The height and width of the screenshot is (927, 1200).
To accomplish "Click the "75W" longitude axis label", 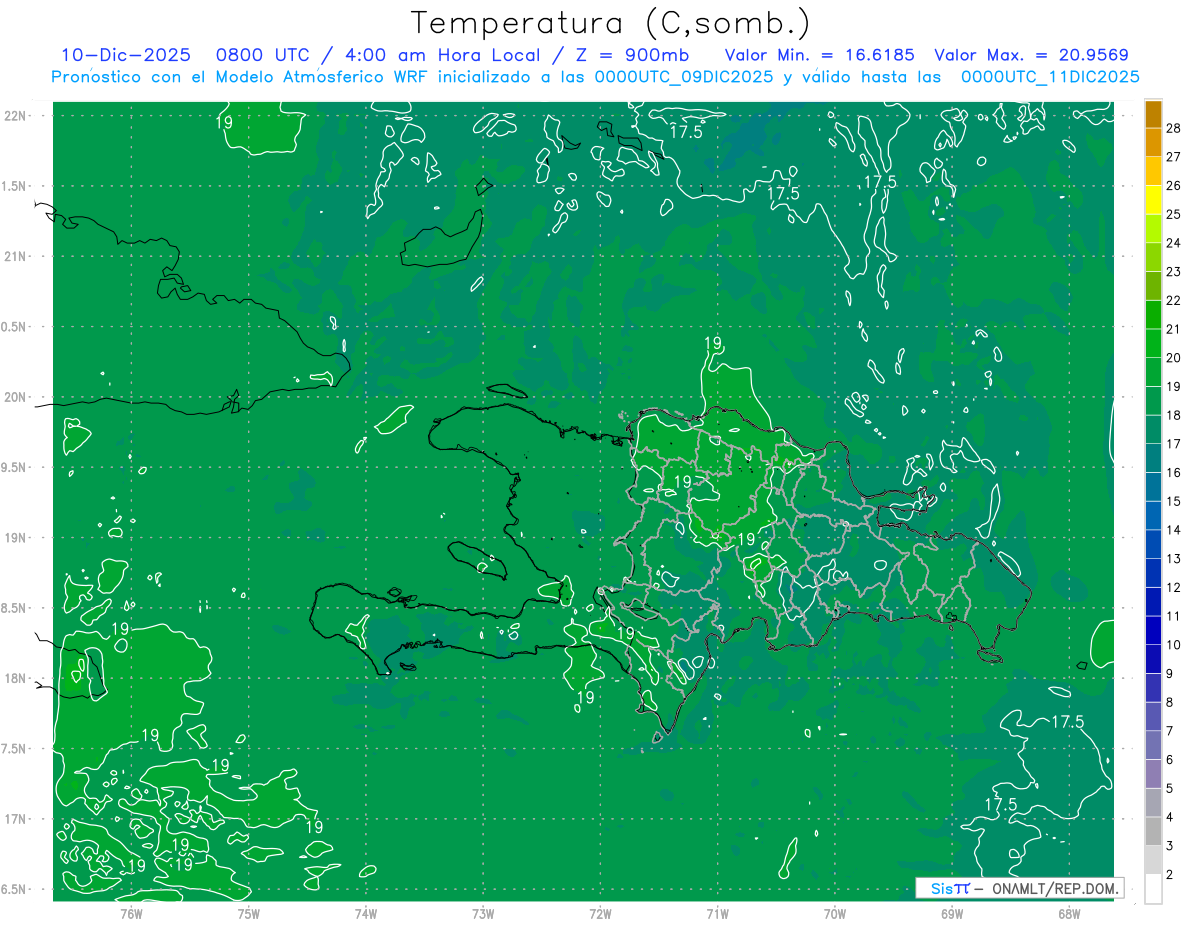I will click(x=248, y=913).
